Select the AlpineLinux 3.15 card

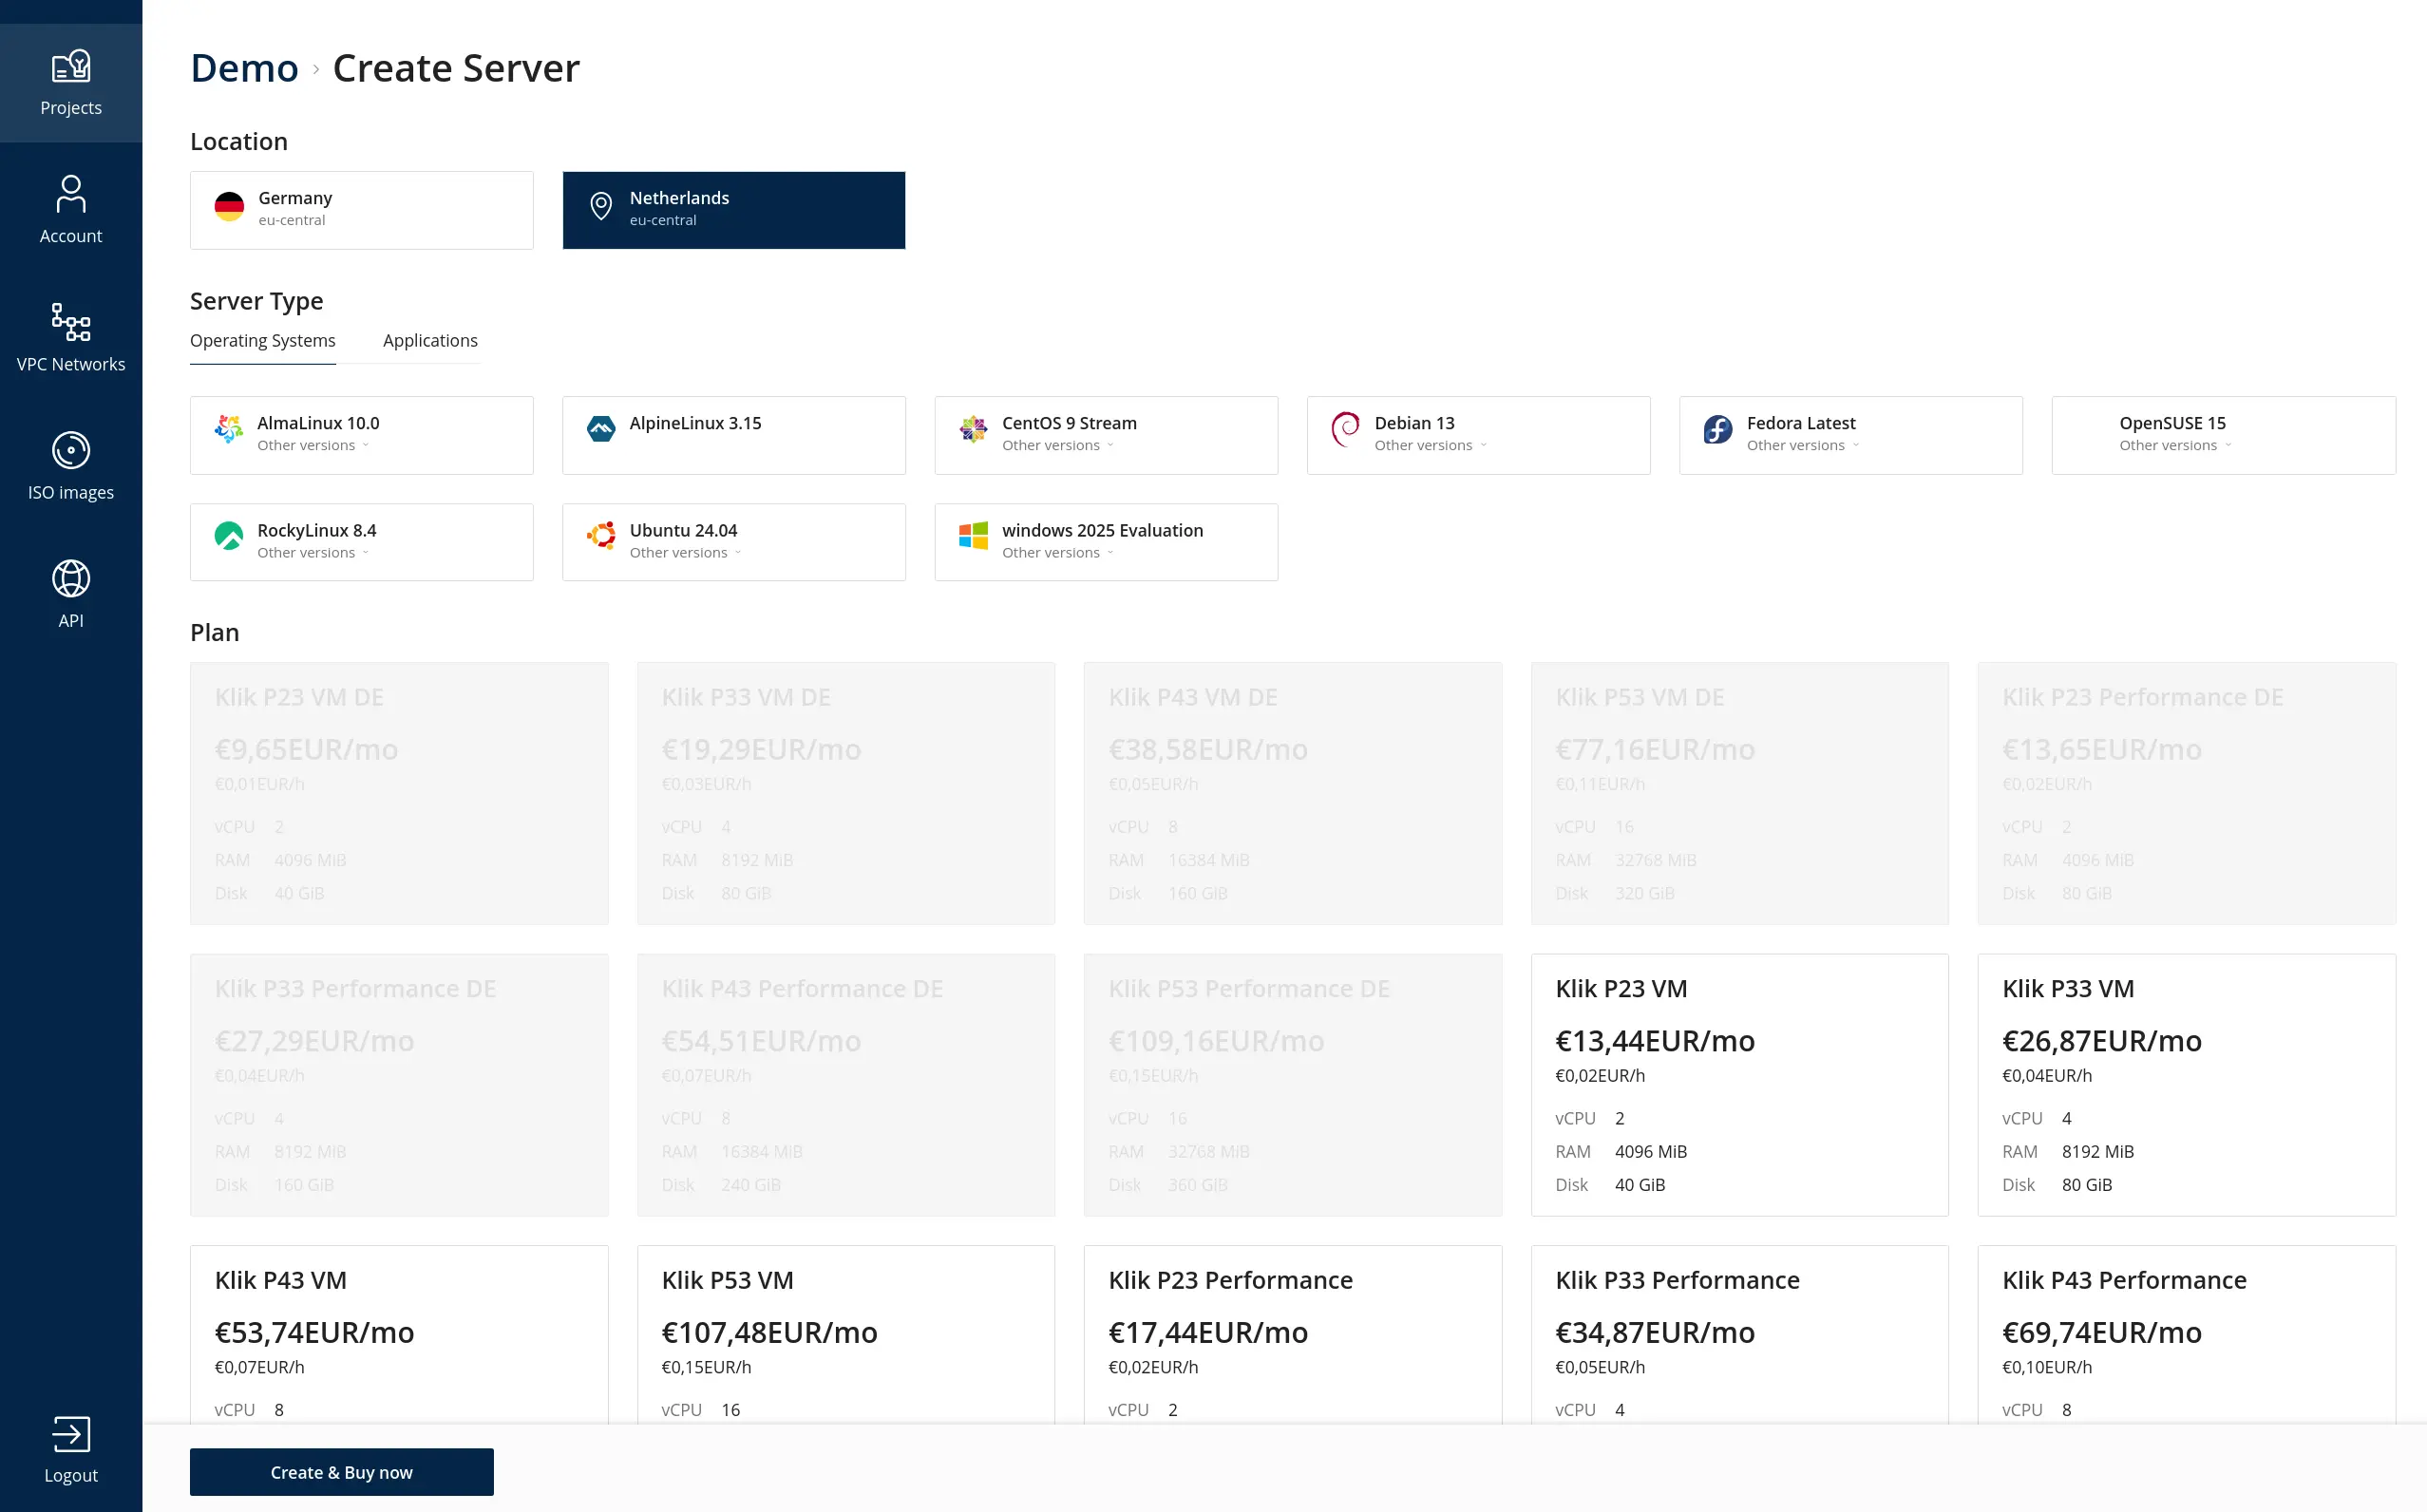(733, 435)
